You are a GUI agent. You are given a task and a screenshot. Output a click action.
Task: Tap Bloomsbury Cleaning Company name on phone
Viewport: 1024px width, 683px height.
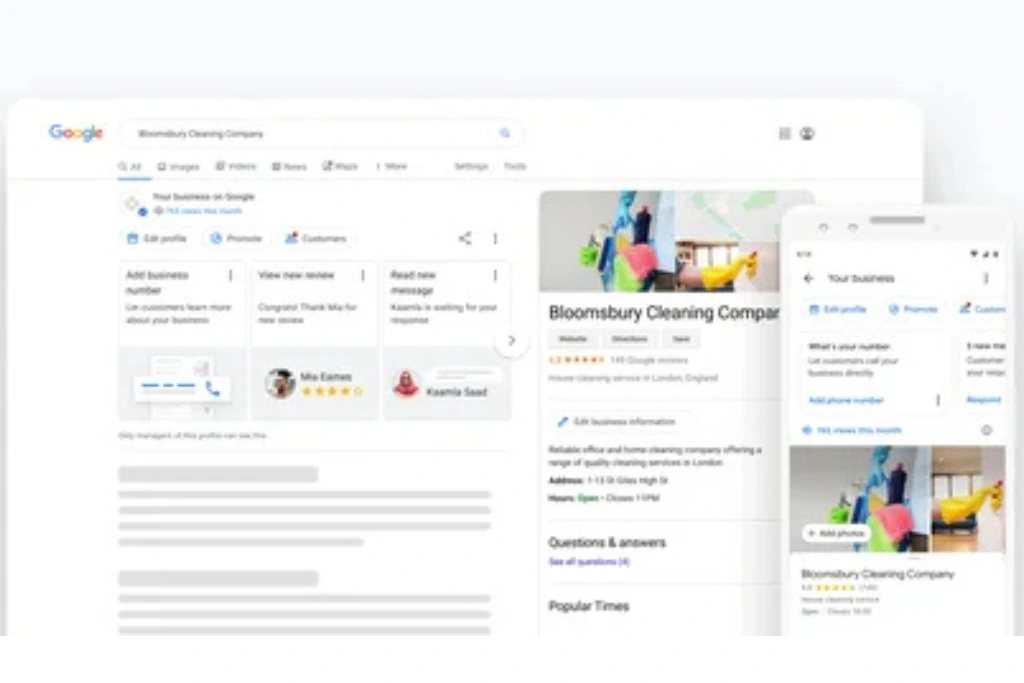pos(878,574)
